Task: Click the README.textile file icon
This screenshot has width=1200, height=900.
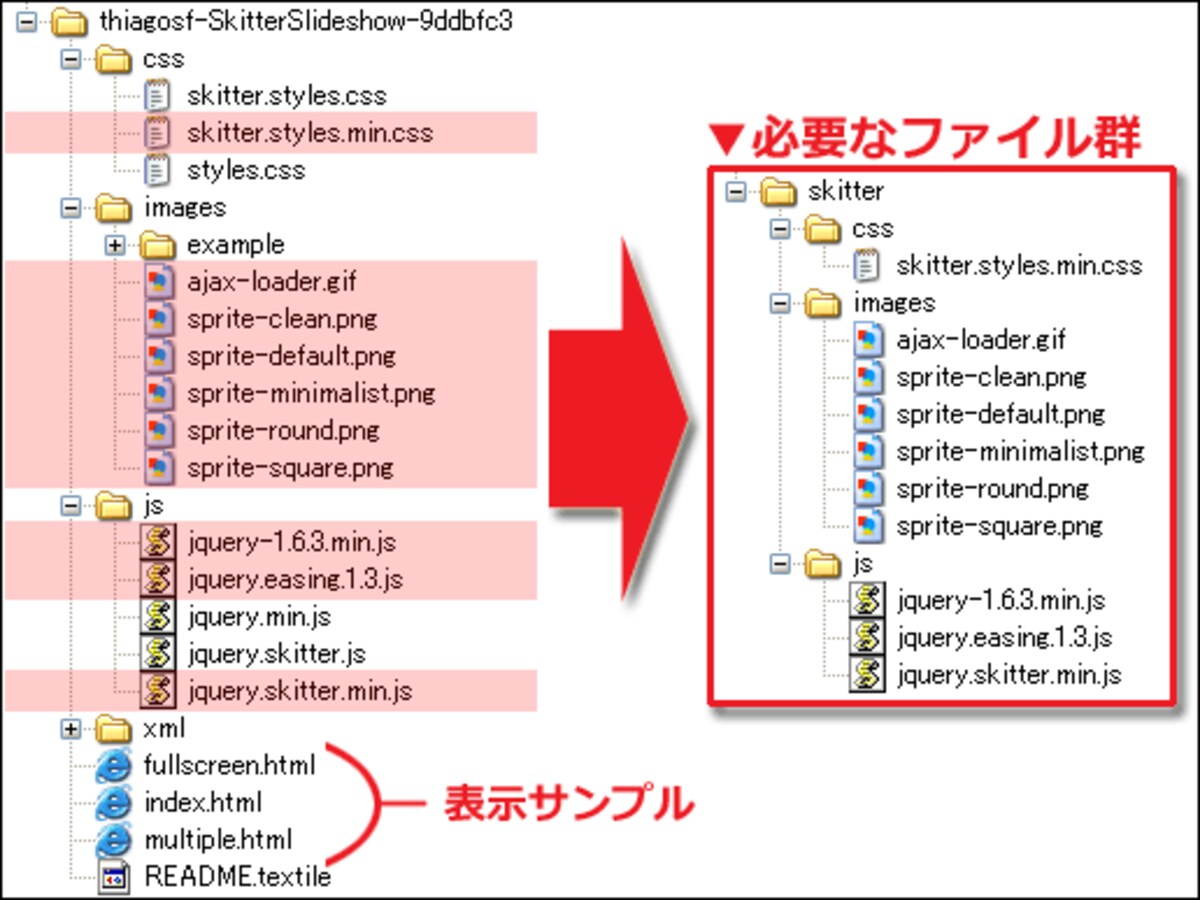Action: [x=113, y=878]
